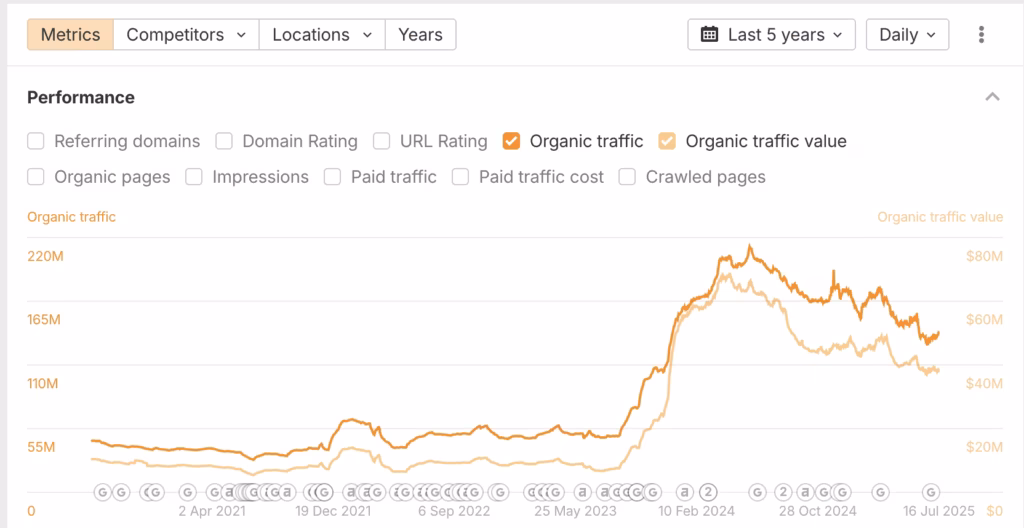1024x528 pixels.
Task: Open the three-dot more options menu
Action: point(981,35)
